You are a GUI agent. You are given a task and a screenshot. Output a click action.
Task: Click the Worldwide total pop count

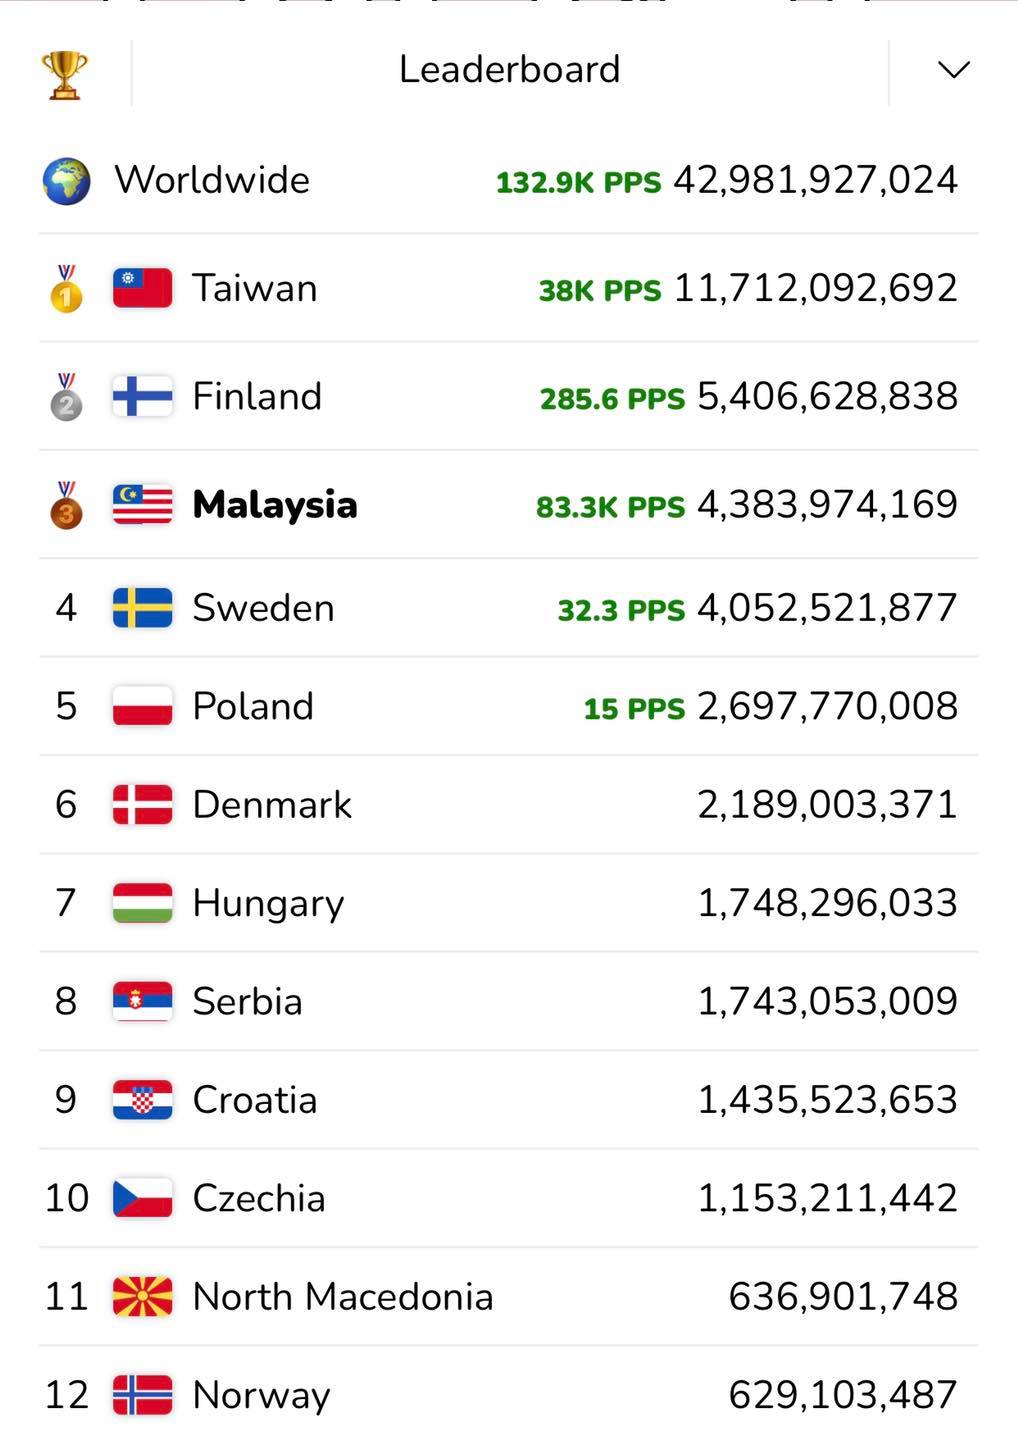[x=816, y=180]
